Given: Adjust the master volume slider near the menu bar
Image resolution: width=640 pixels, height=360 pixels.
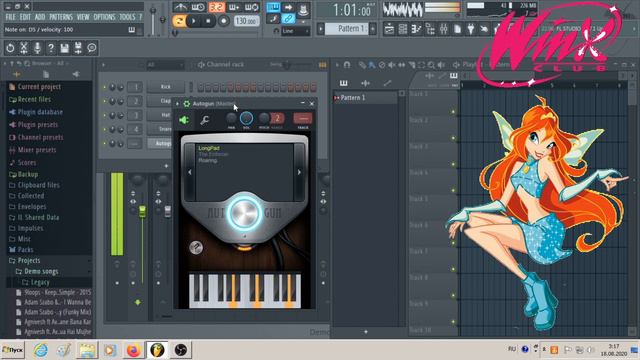Looking at the screenshot, I should (153, 20).
